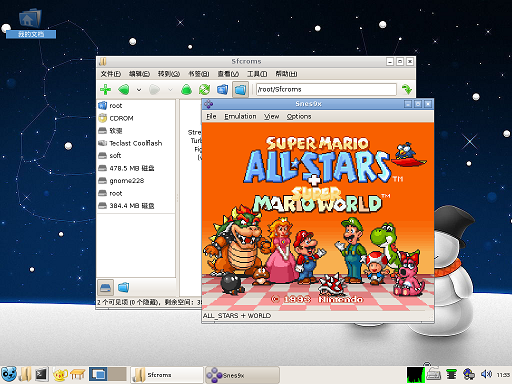The image size is (512, 384).
Task: Activate Snes9x taskbar button
Action: coord(242,375)
